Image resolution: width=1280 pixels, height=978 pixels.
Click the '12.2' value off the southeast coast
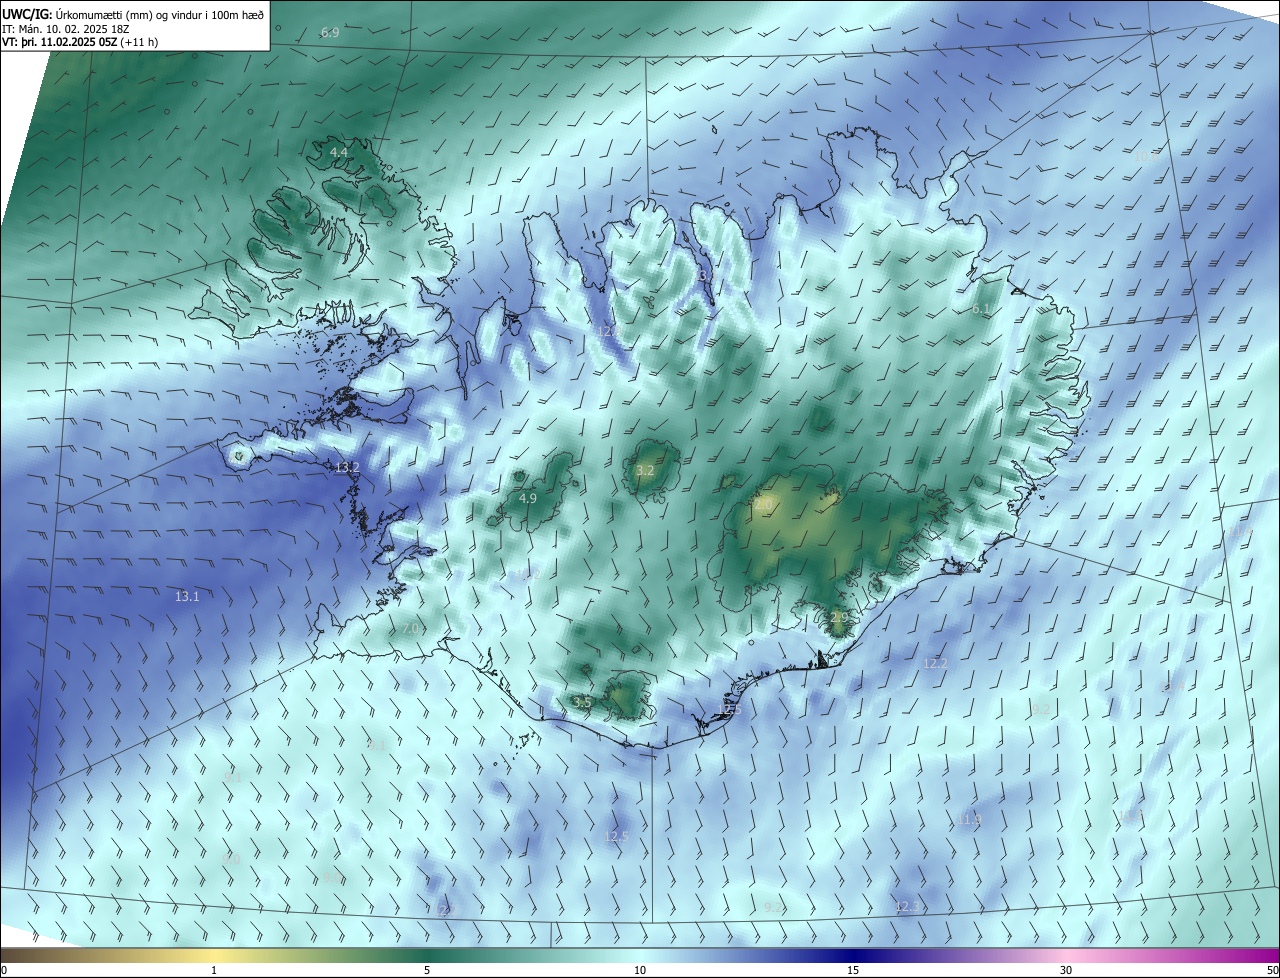click(x=935, y=663)
